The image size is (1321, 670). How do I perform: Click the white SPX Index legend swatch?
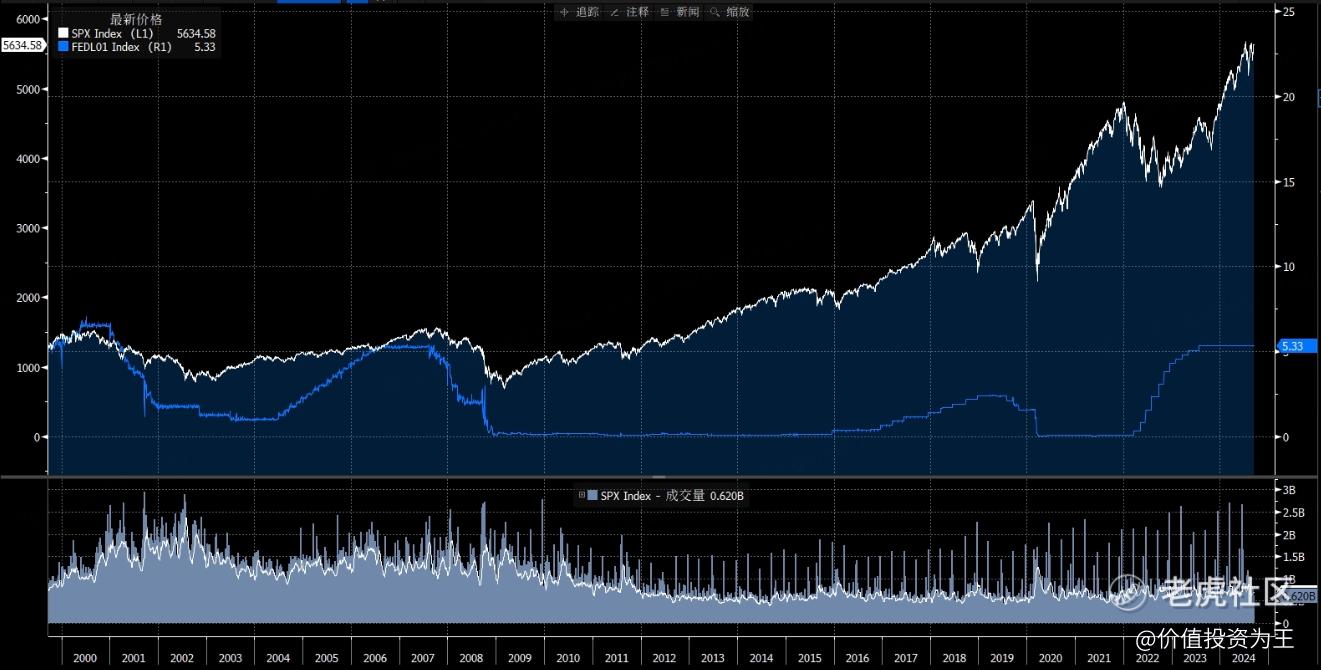[63, 34]
